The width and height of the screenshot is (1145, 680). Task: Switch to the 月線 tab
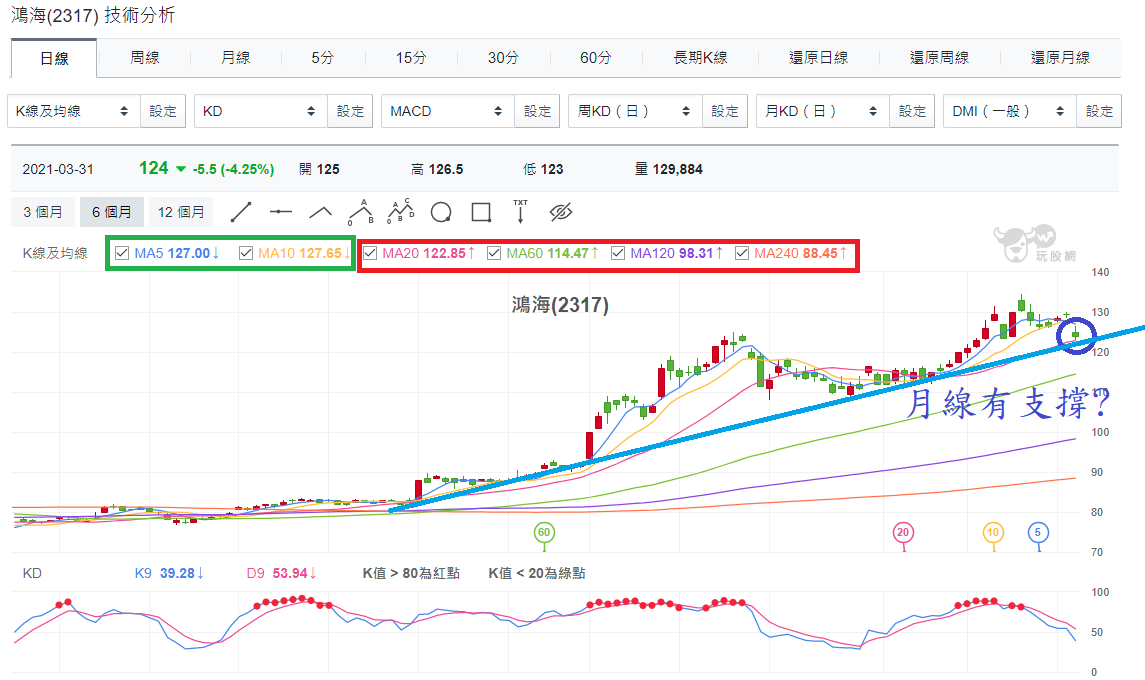235,58
